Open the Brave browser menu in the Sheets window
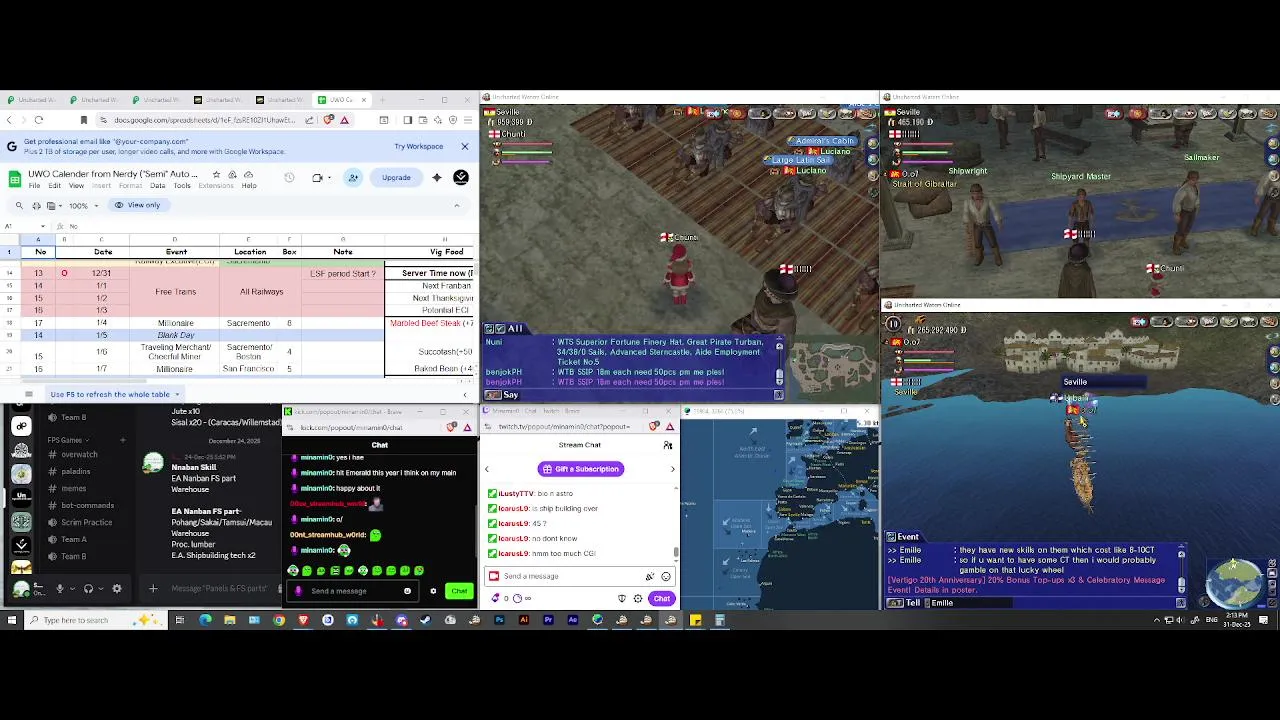The width and height of the screenshot is (1280, 720). pyautogui.click(x=469, y=120)
